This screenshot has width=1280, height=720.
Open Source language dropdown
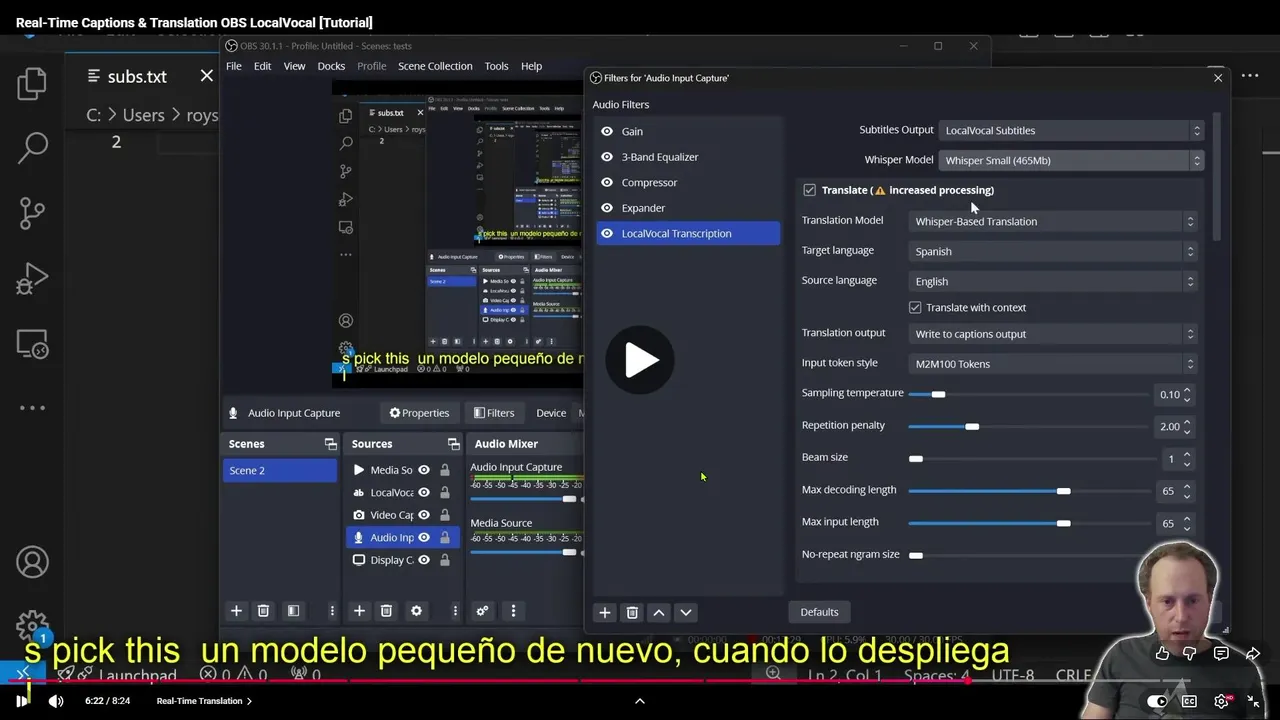pyautogui.click(x=1054, y=281)
